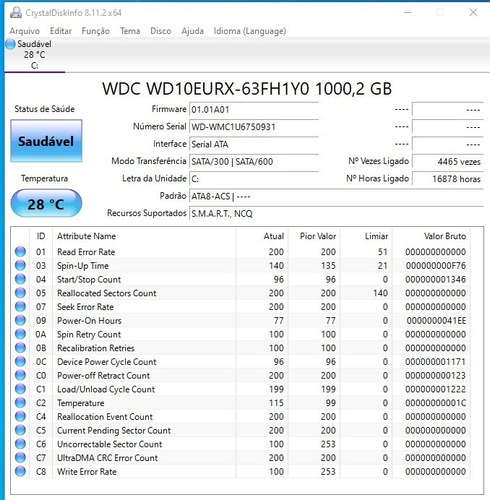Click status icon of Spin Retry Count row
The height and width of the screenshot is (500, 490).
(x=20, y=334)
